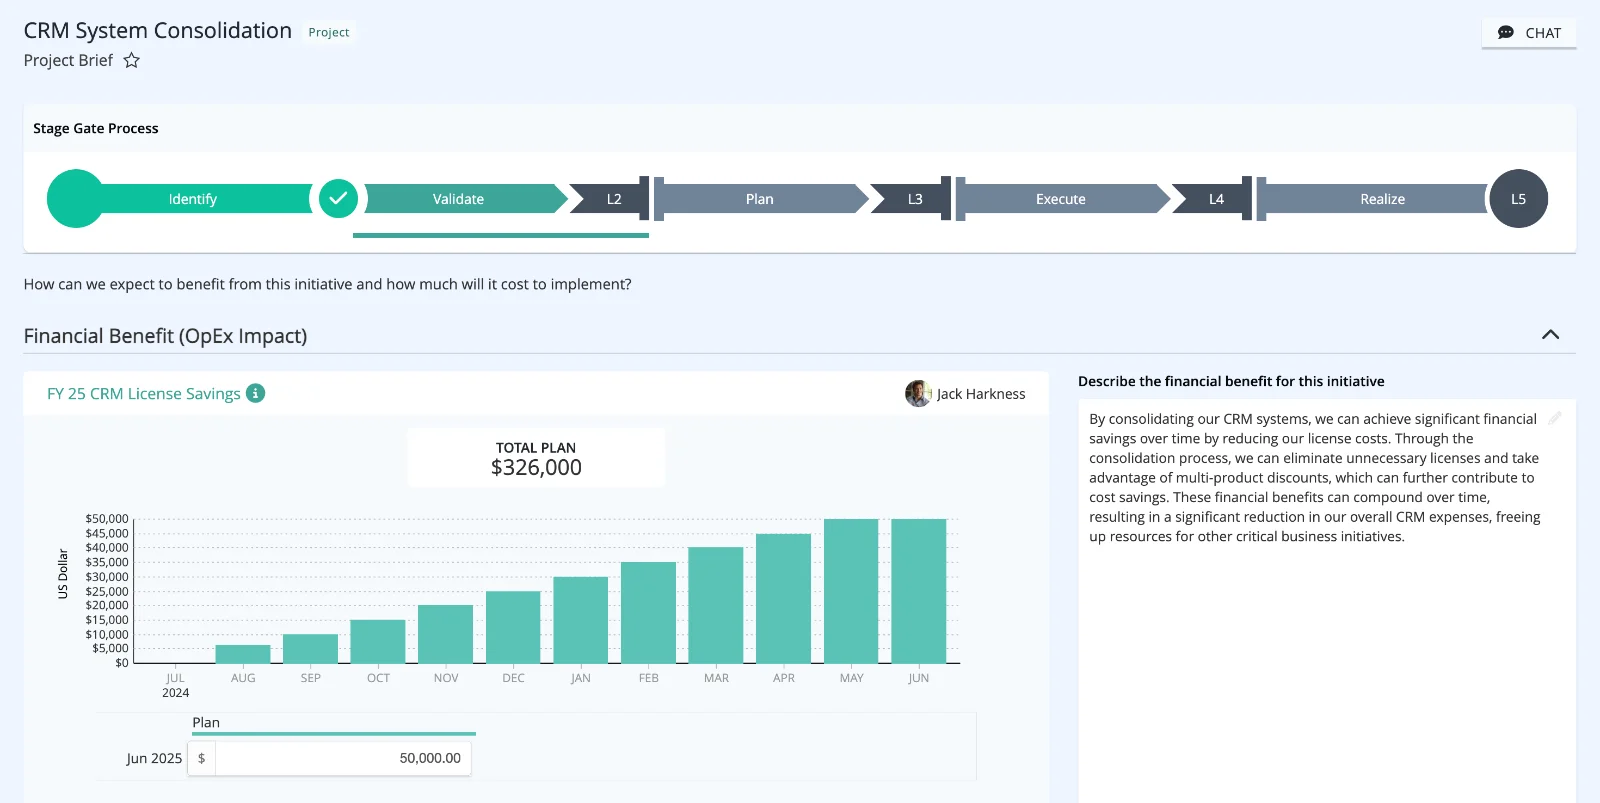The image size is (1600, 803).
Task: Open the Plan stage
Action: (760, 199)
